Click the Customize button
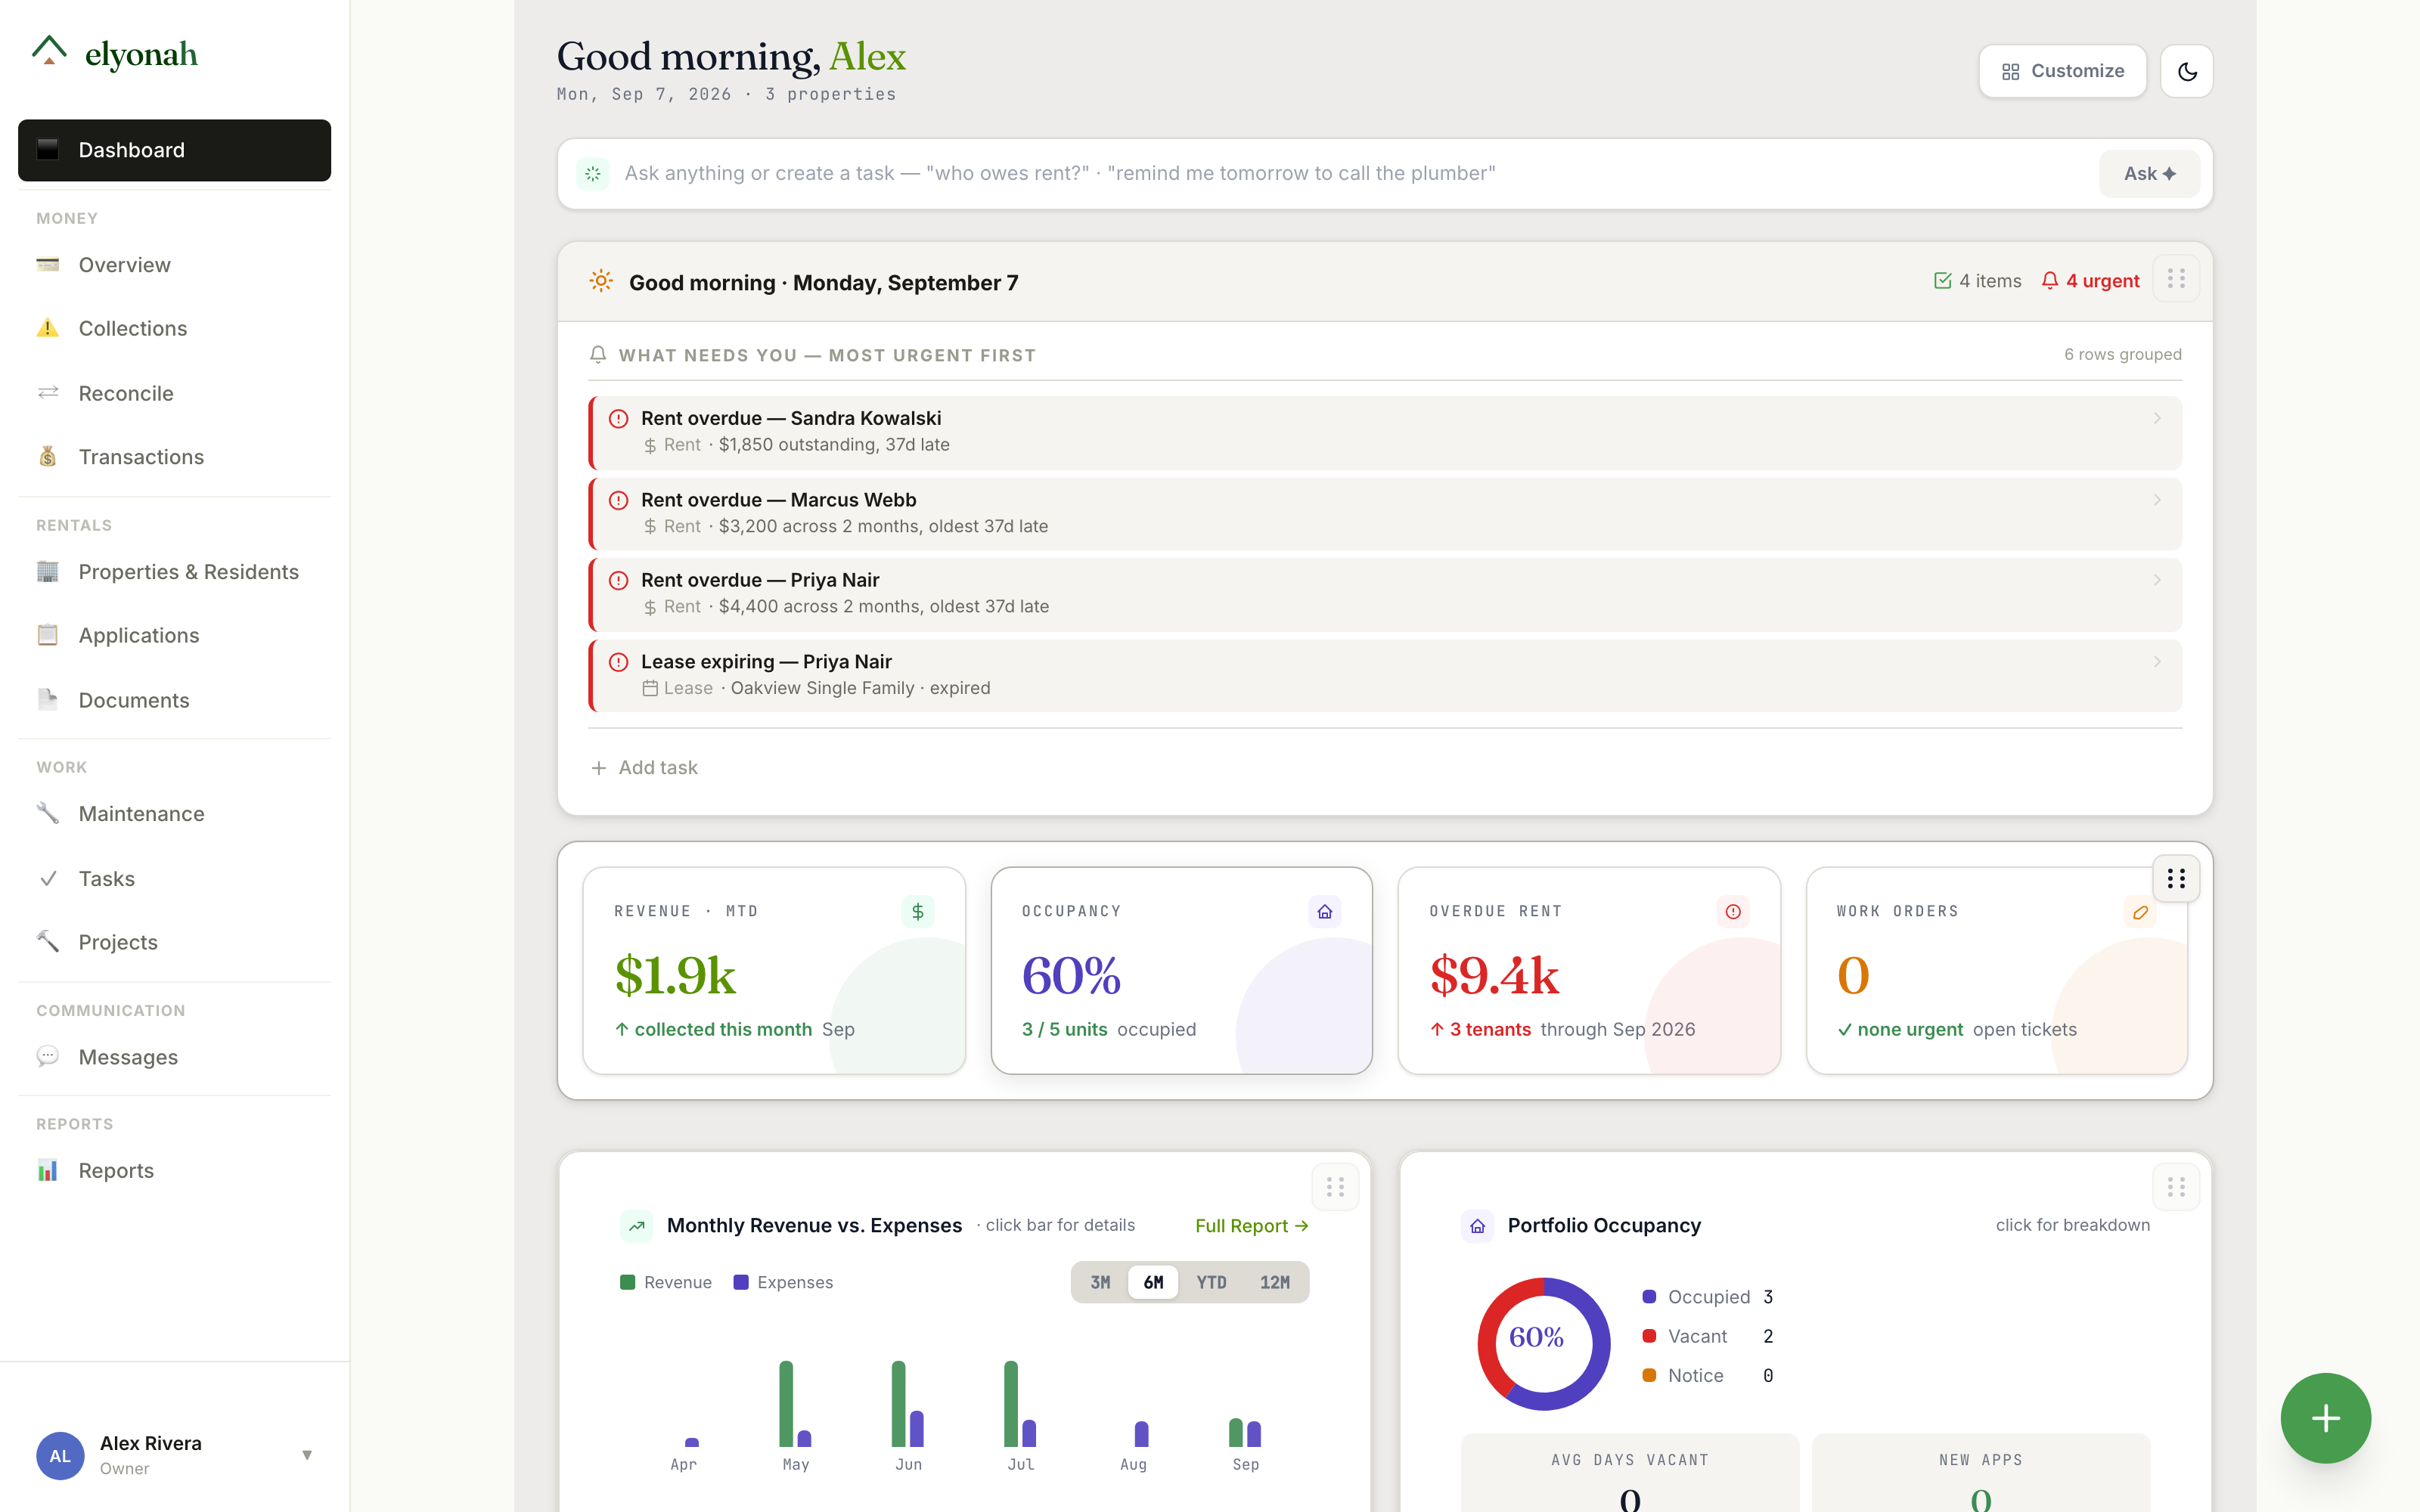 click(2062, 71)
